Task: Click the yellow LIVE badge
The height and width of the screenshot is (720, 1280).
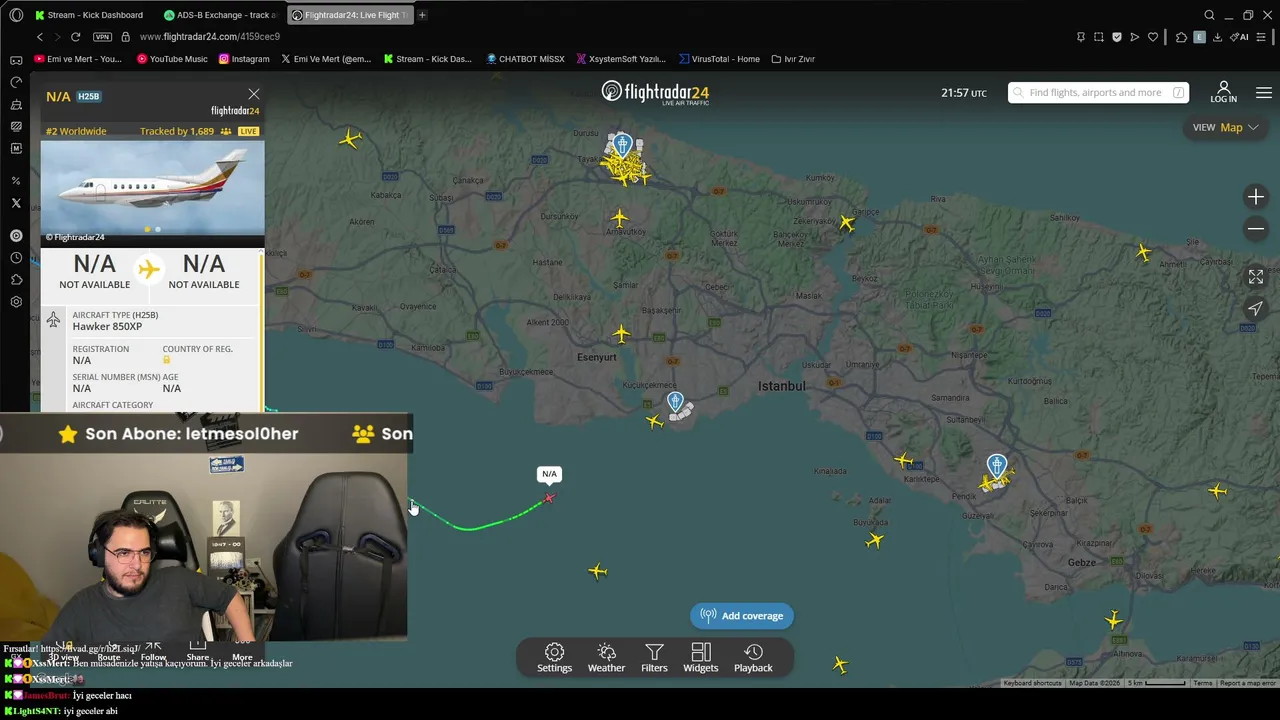Action: click(248, 132)
